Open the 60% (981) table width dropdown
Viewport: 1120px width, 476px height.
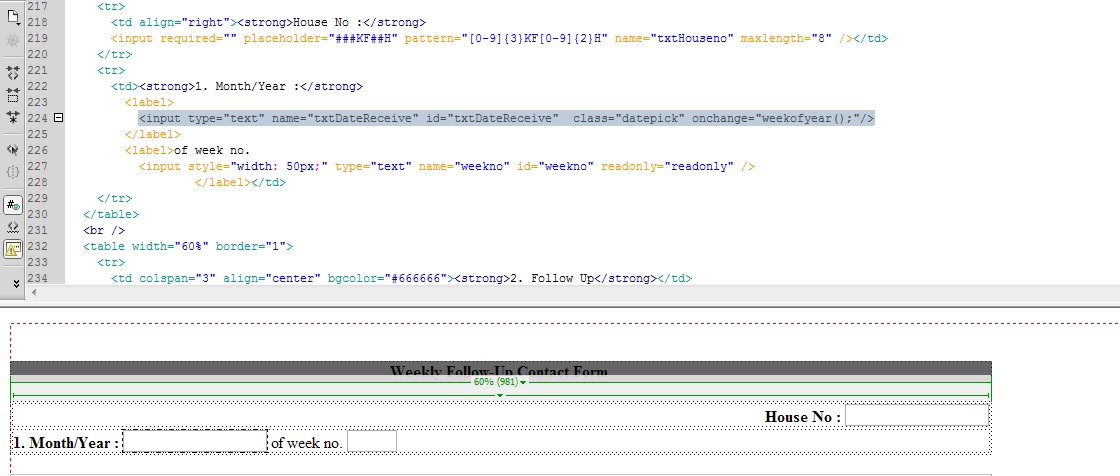pyautogui.click(x=500, y=382)
